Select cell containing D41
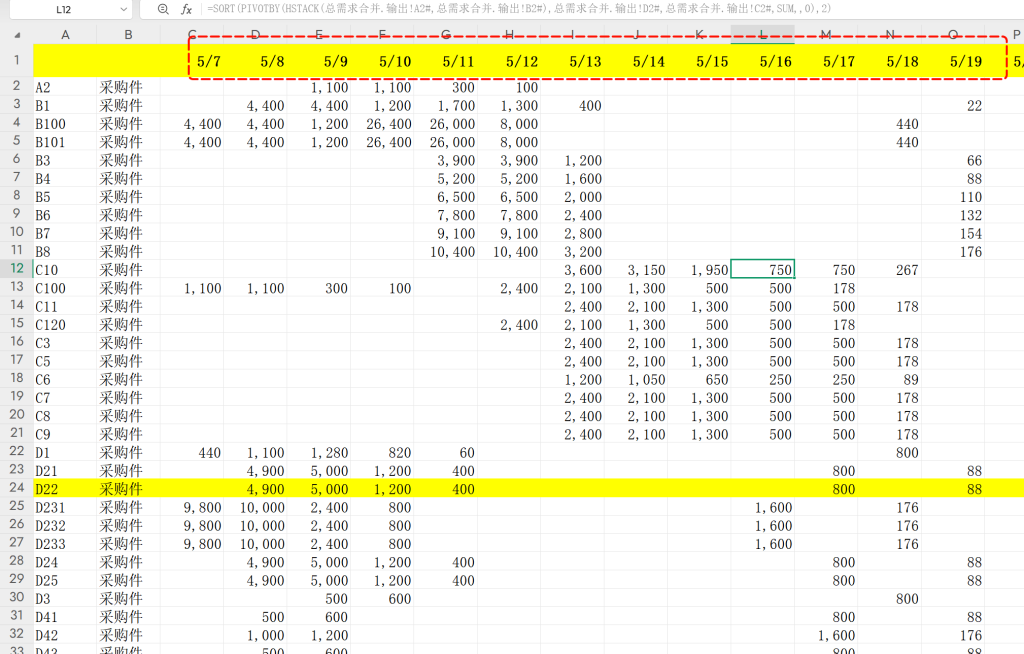Viewport: 1024px width, 654px height. click(x=65, y=617)
